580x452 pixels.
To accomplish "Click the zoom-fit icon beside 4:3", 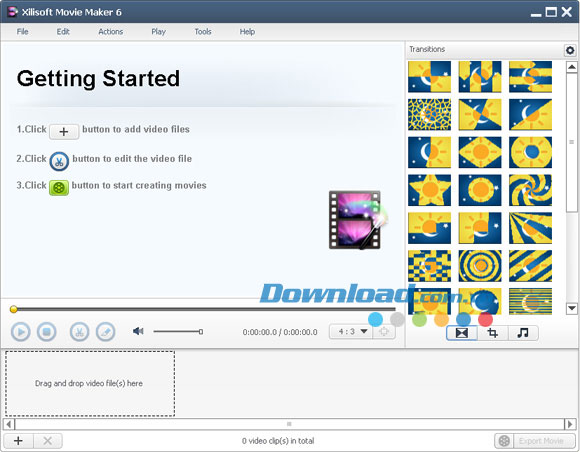I will (x=384, y=331).
